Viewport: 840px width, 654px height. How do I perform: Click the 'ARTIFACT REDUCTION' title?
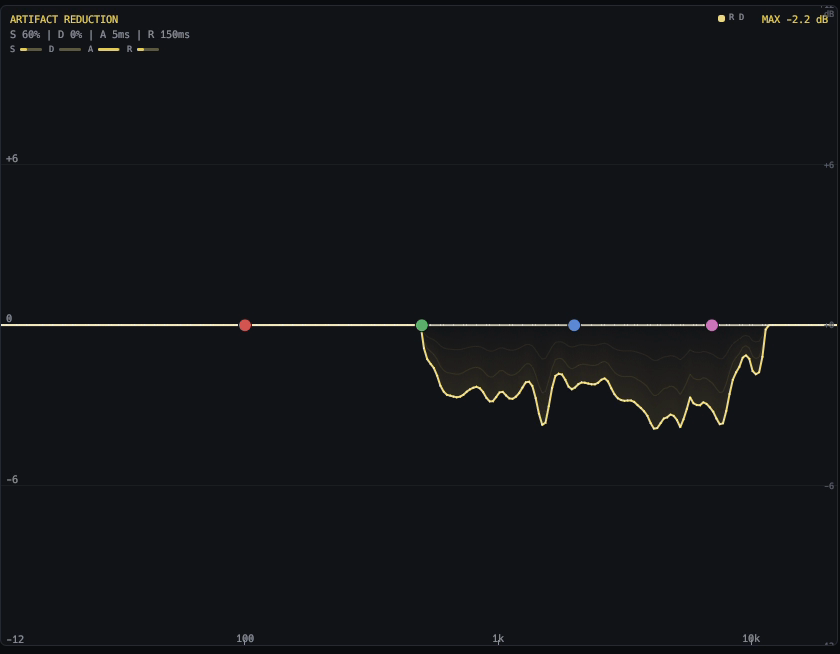coord(64,19)
